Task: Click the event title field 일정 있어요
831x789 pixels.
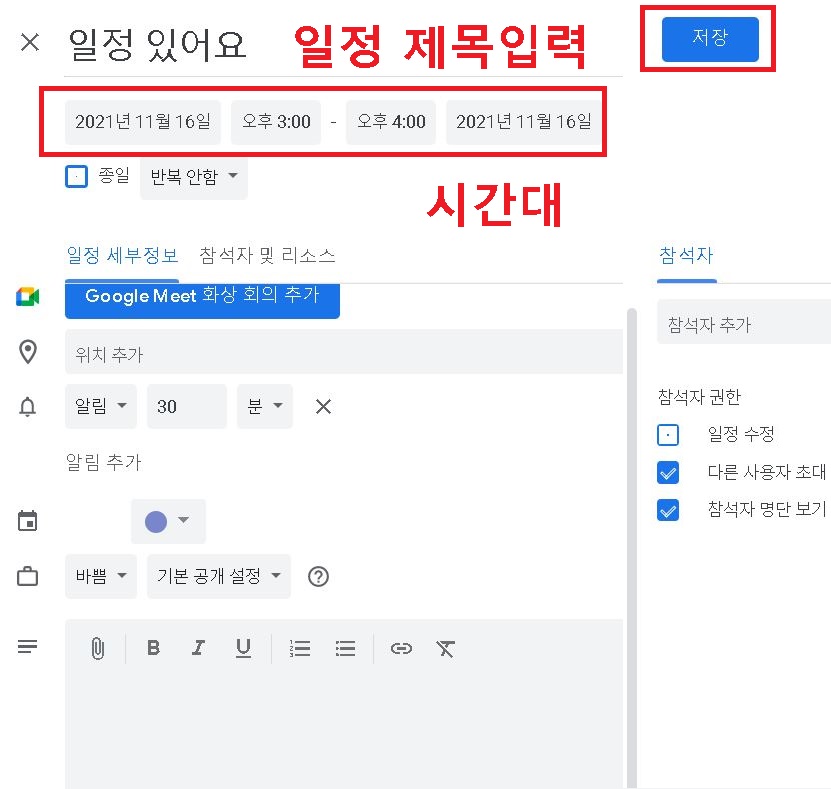Action: click(x=343, y=45)
